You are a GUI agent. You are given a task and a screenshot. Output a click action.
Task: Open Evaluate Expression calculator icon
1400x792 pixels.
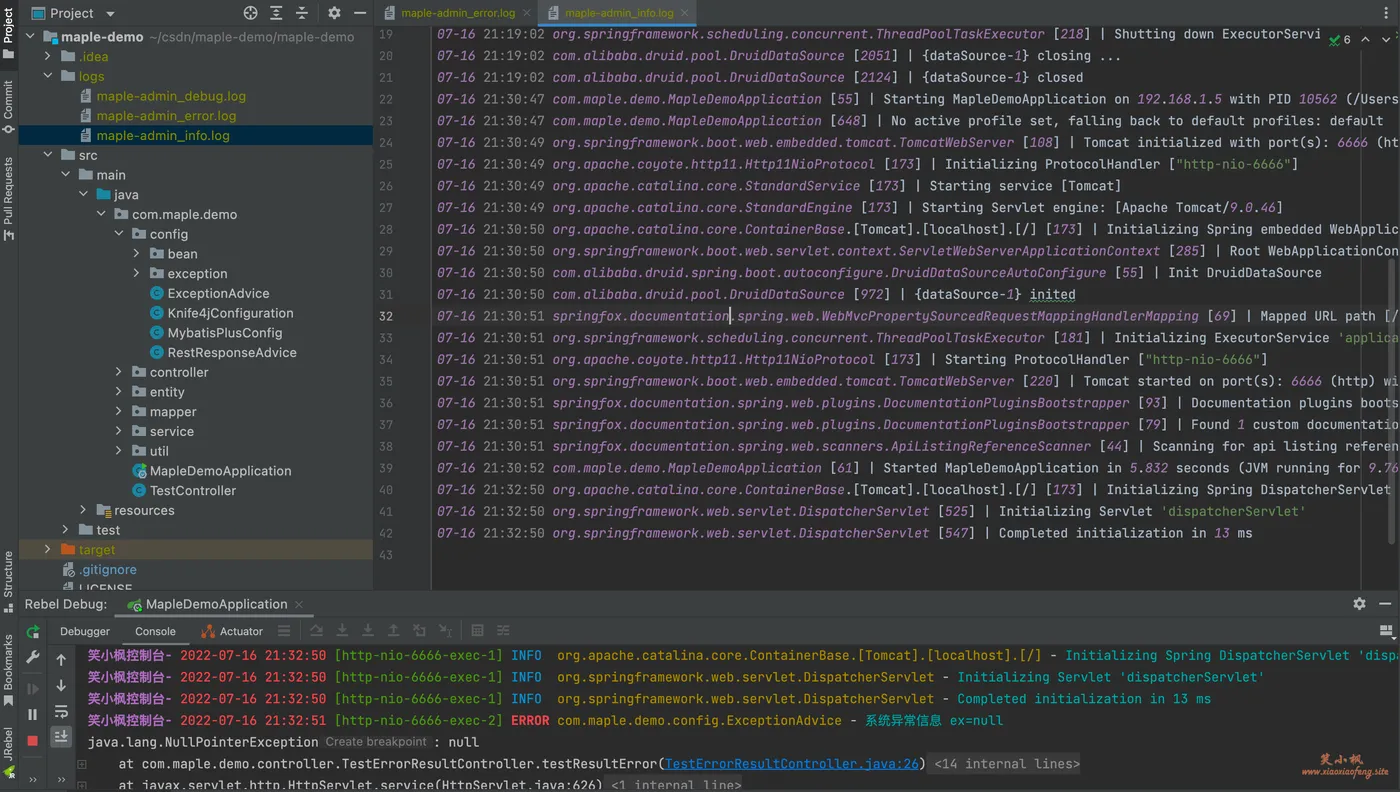click(x=478, y=631)
